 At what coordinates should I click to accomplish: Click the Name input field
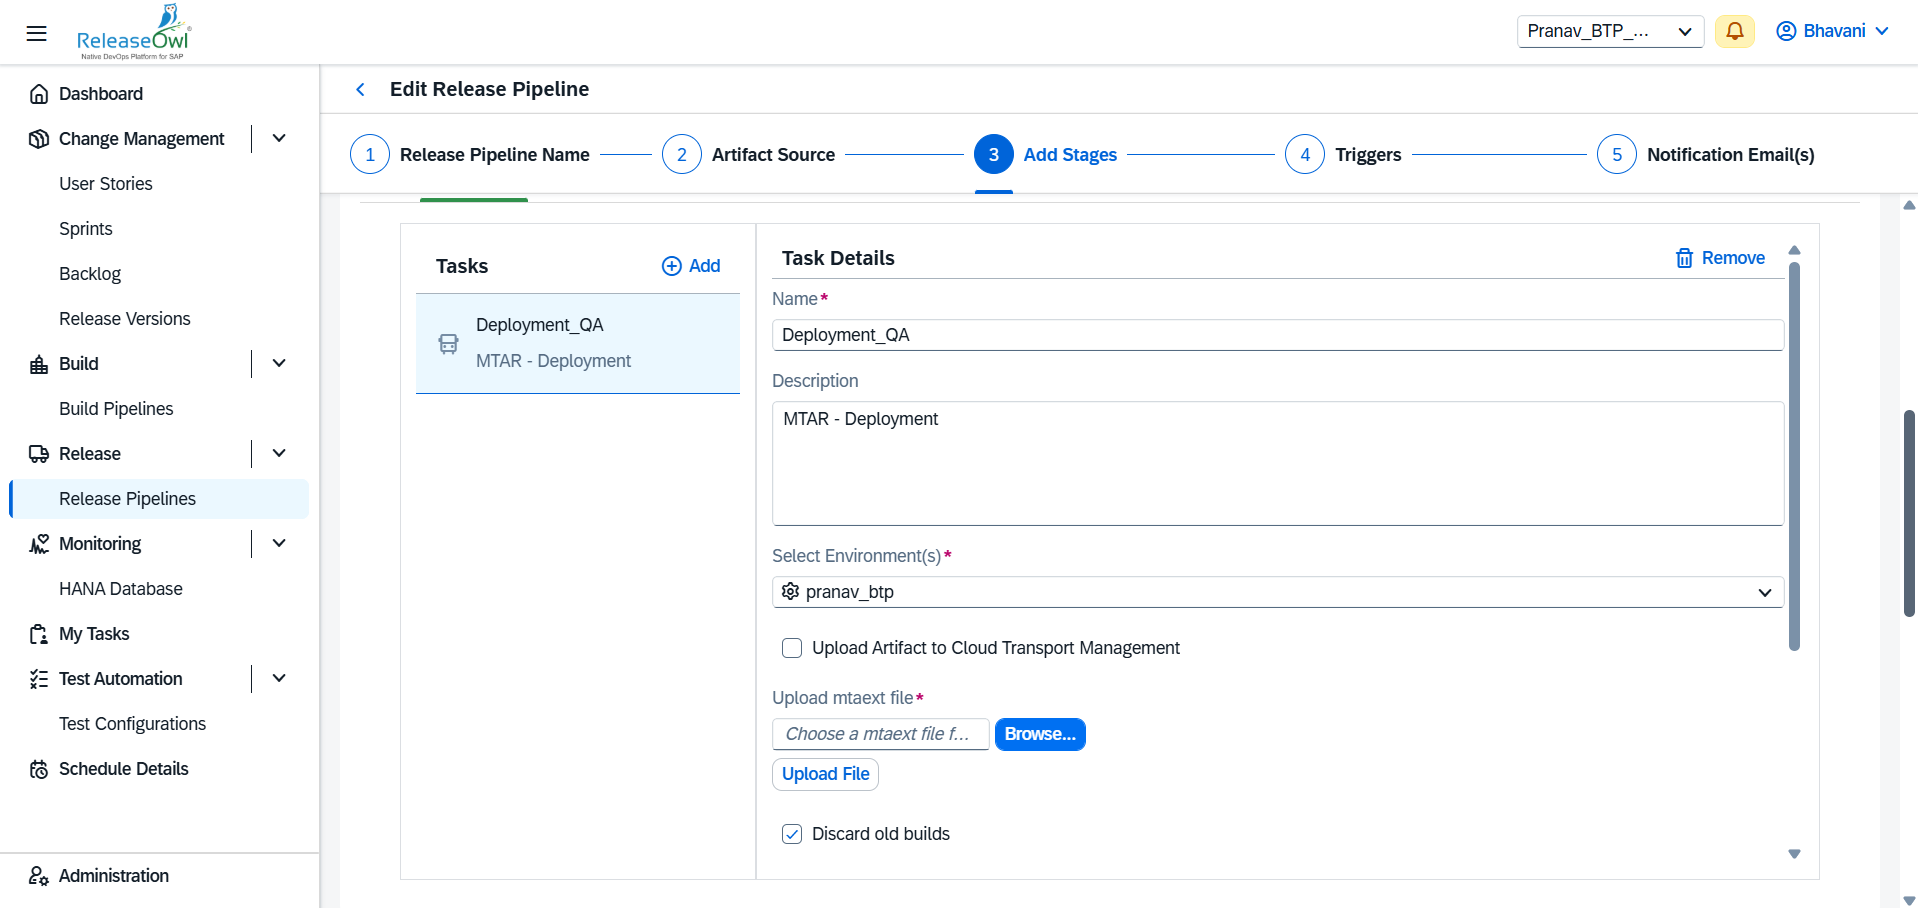[x=1277, y=335]
